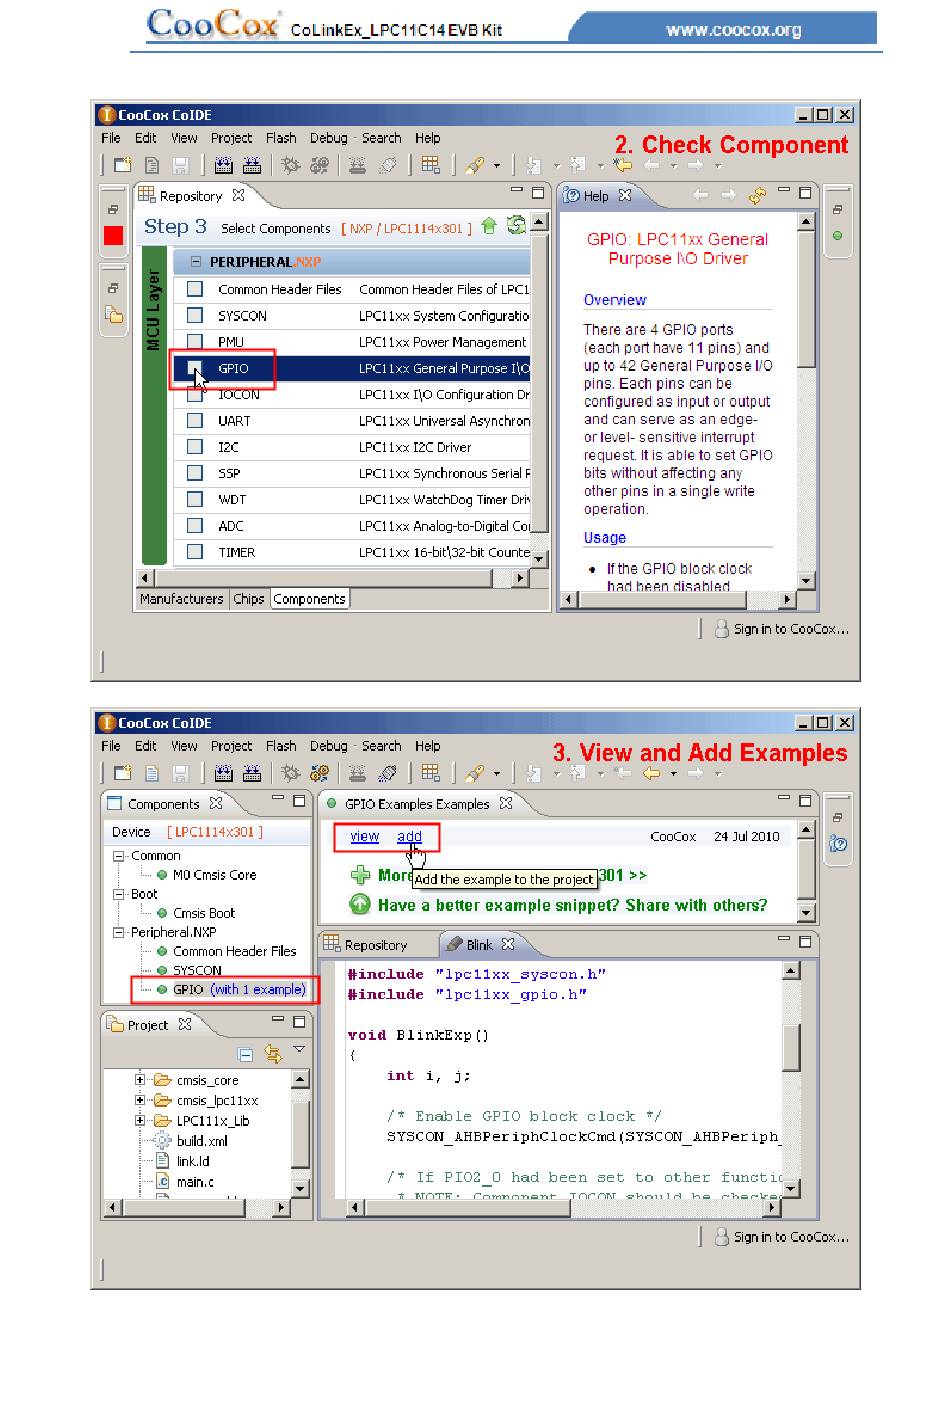Close the Components tab in bottom window
This screenshot has width=950, height=1409.
[x=216, y=803]
